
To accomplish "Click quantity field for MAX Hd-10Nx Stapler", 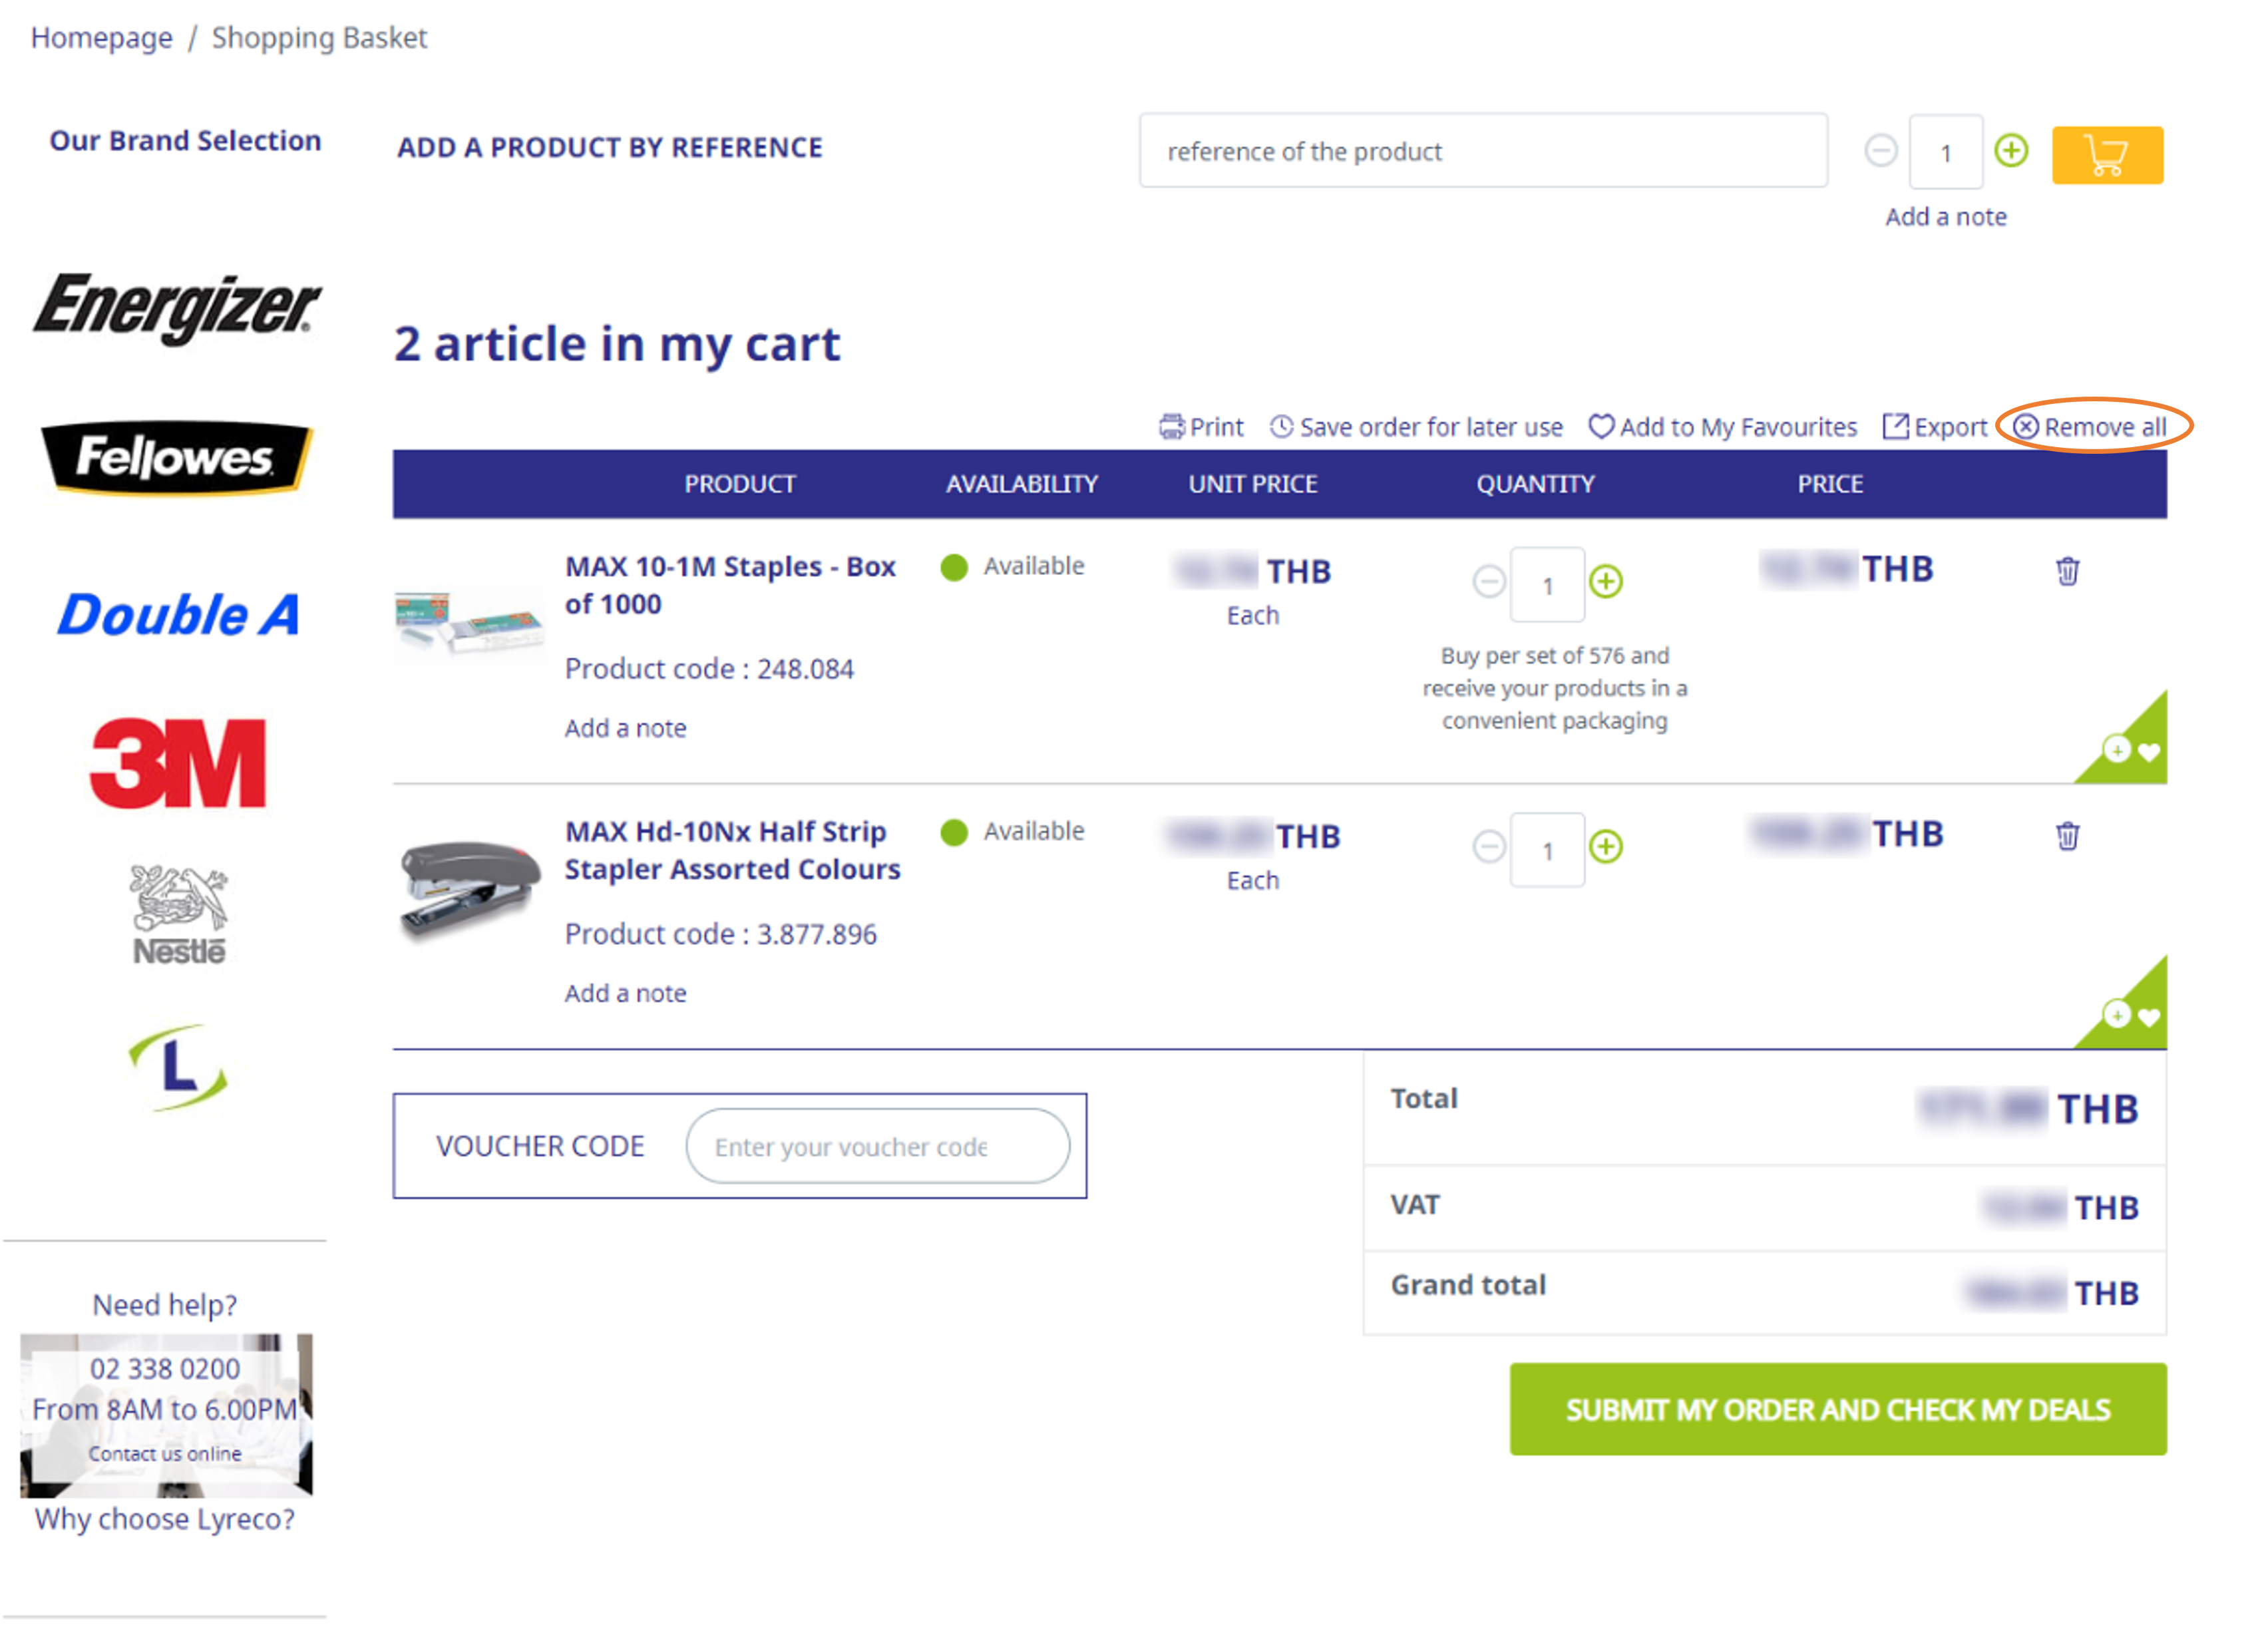I will click(1547, 850).
